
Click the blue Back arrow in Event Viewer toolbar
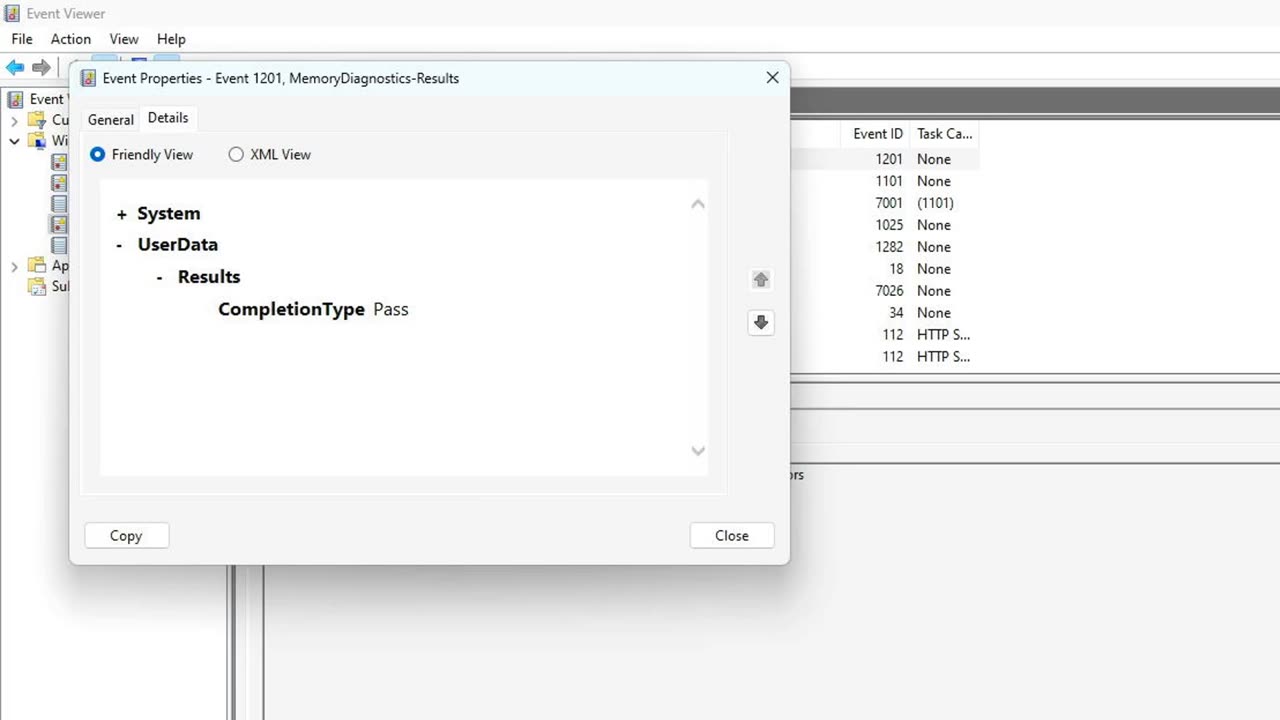coord(15,67)
